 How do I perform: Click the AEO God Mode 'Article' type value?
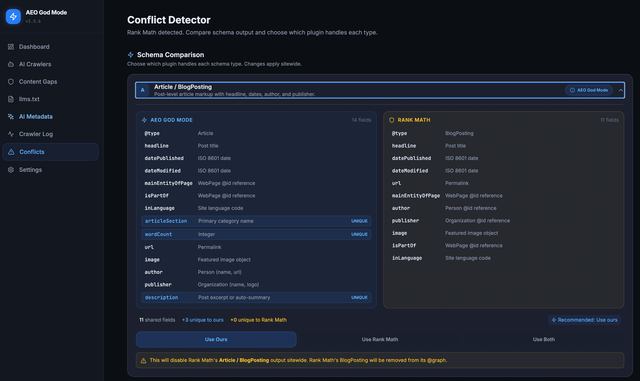click(x=205, y=134)
